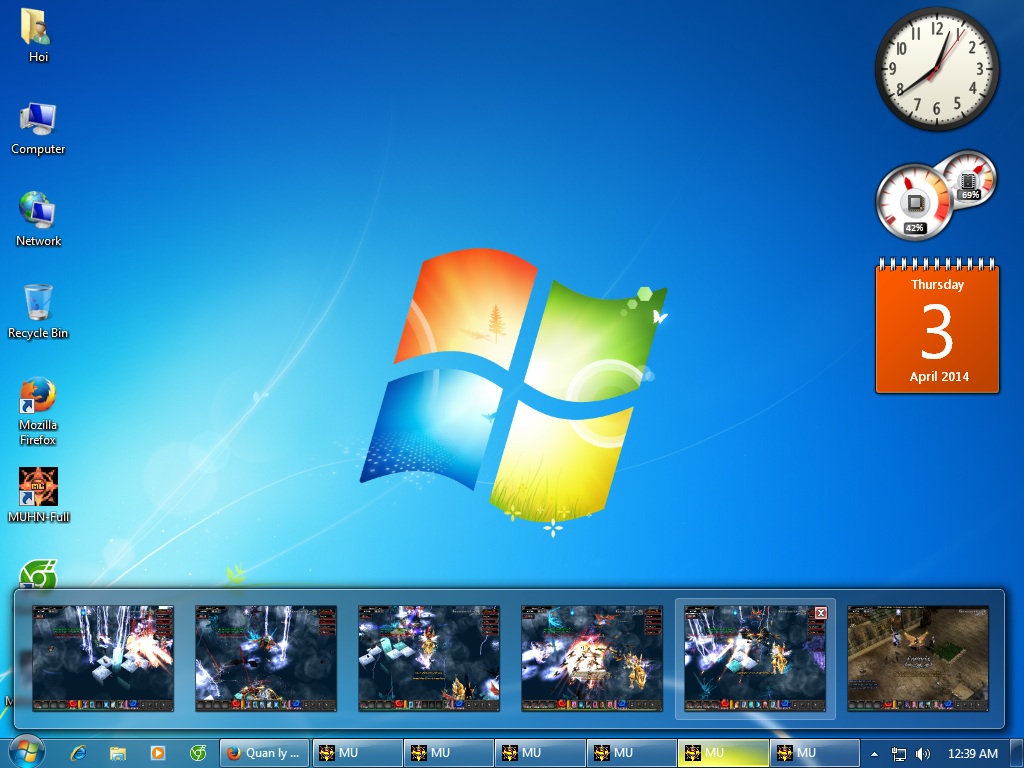1024x768 pixels.
Task: Show hidden system tray icons arrow
Action: point(874,754)
